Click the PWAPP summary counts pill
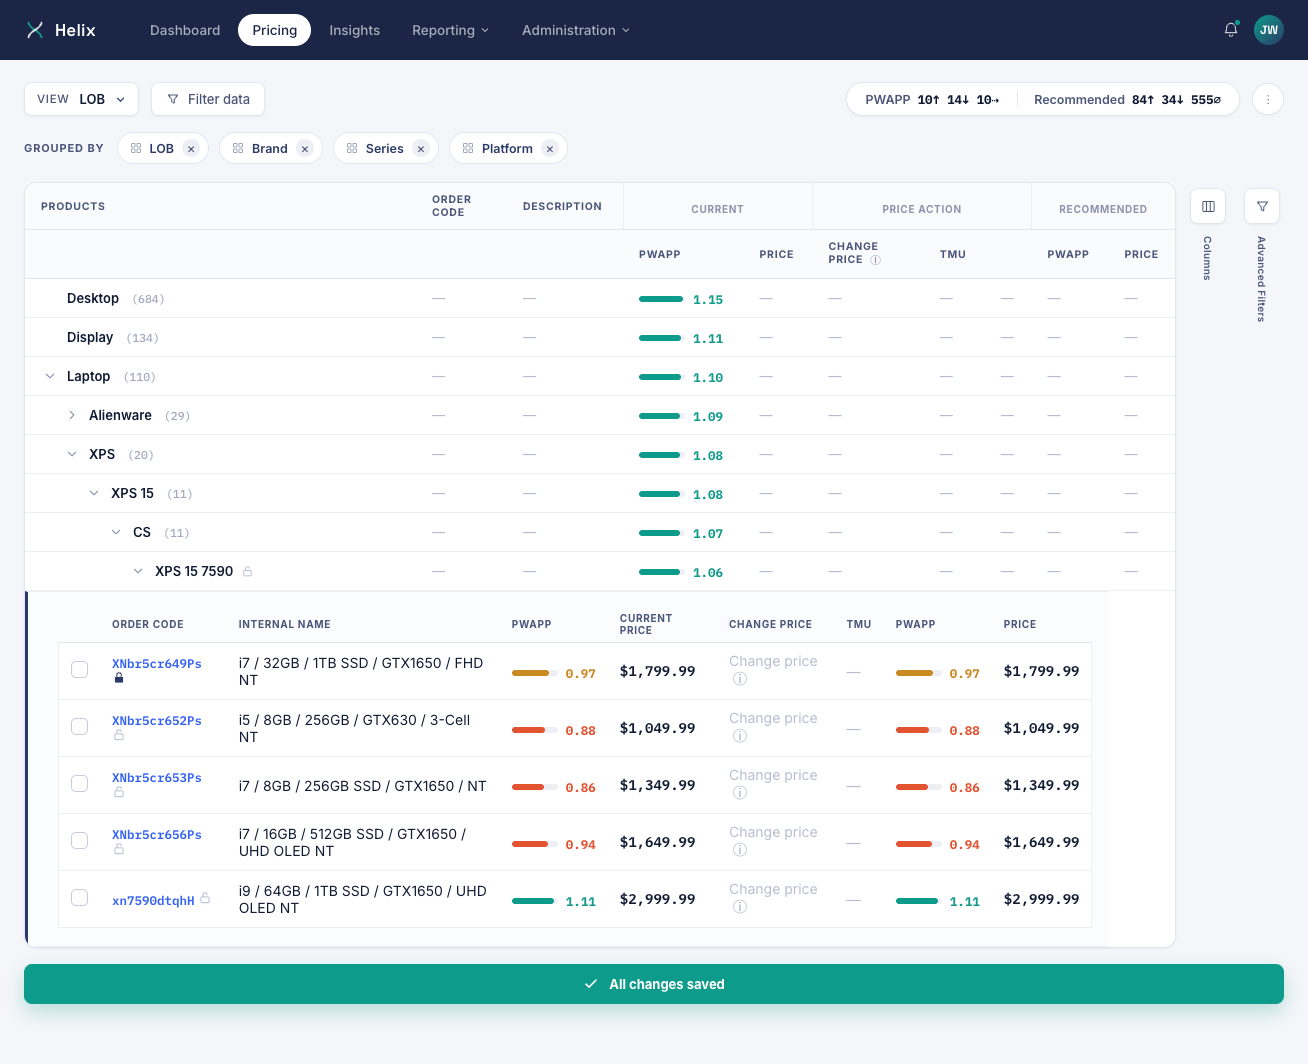 (x=932, y=100)
